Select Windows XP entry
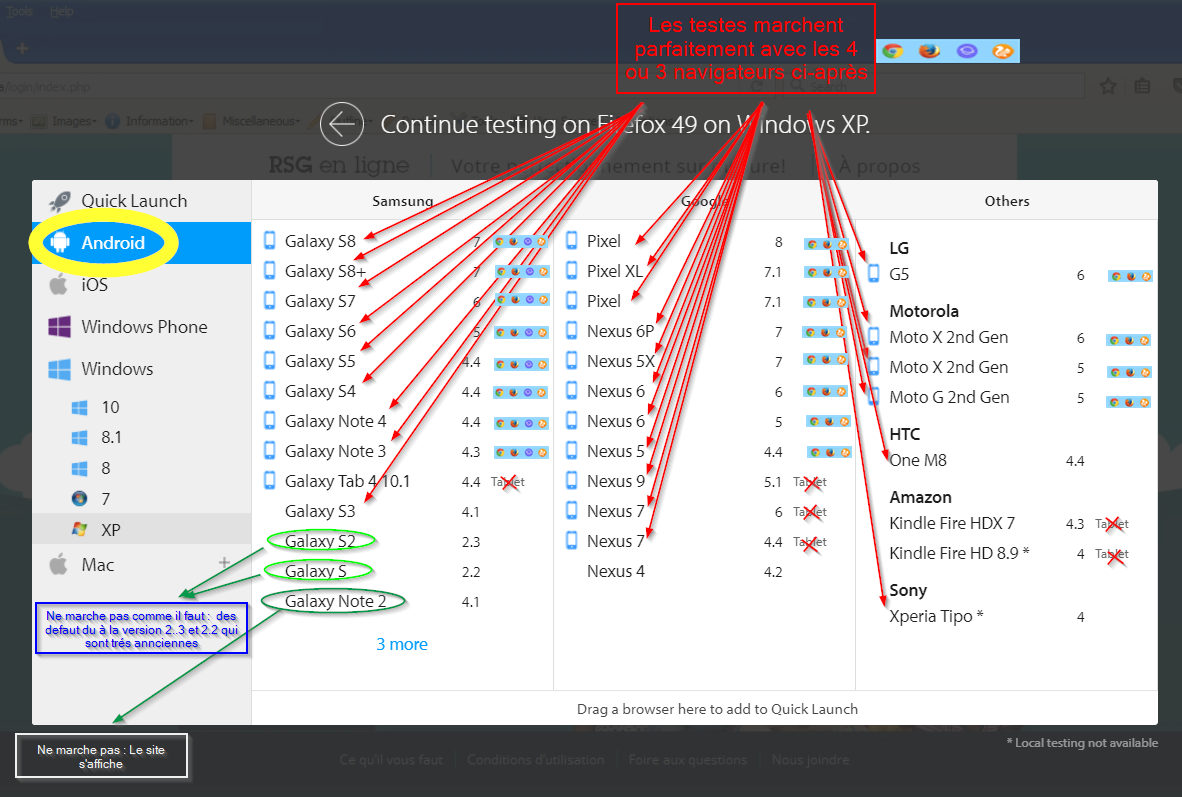 pos(110,529)
